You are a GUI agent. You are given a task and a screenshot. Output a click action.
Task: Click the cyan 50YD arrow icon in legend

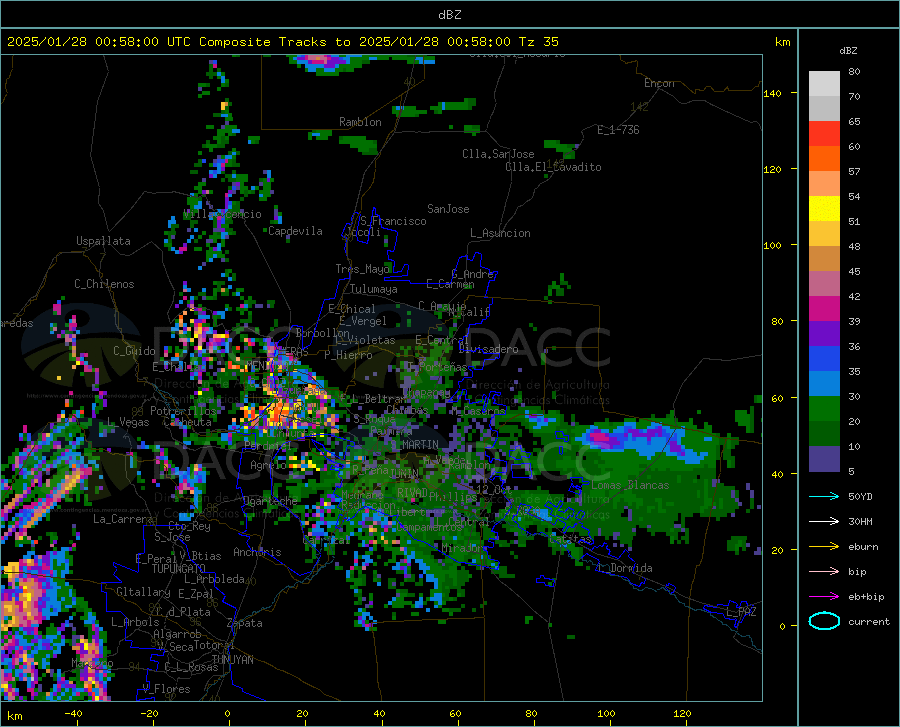tap(824, 496)
